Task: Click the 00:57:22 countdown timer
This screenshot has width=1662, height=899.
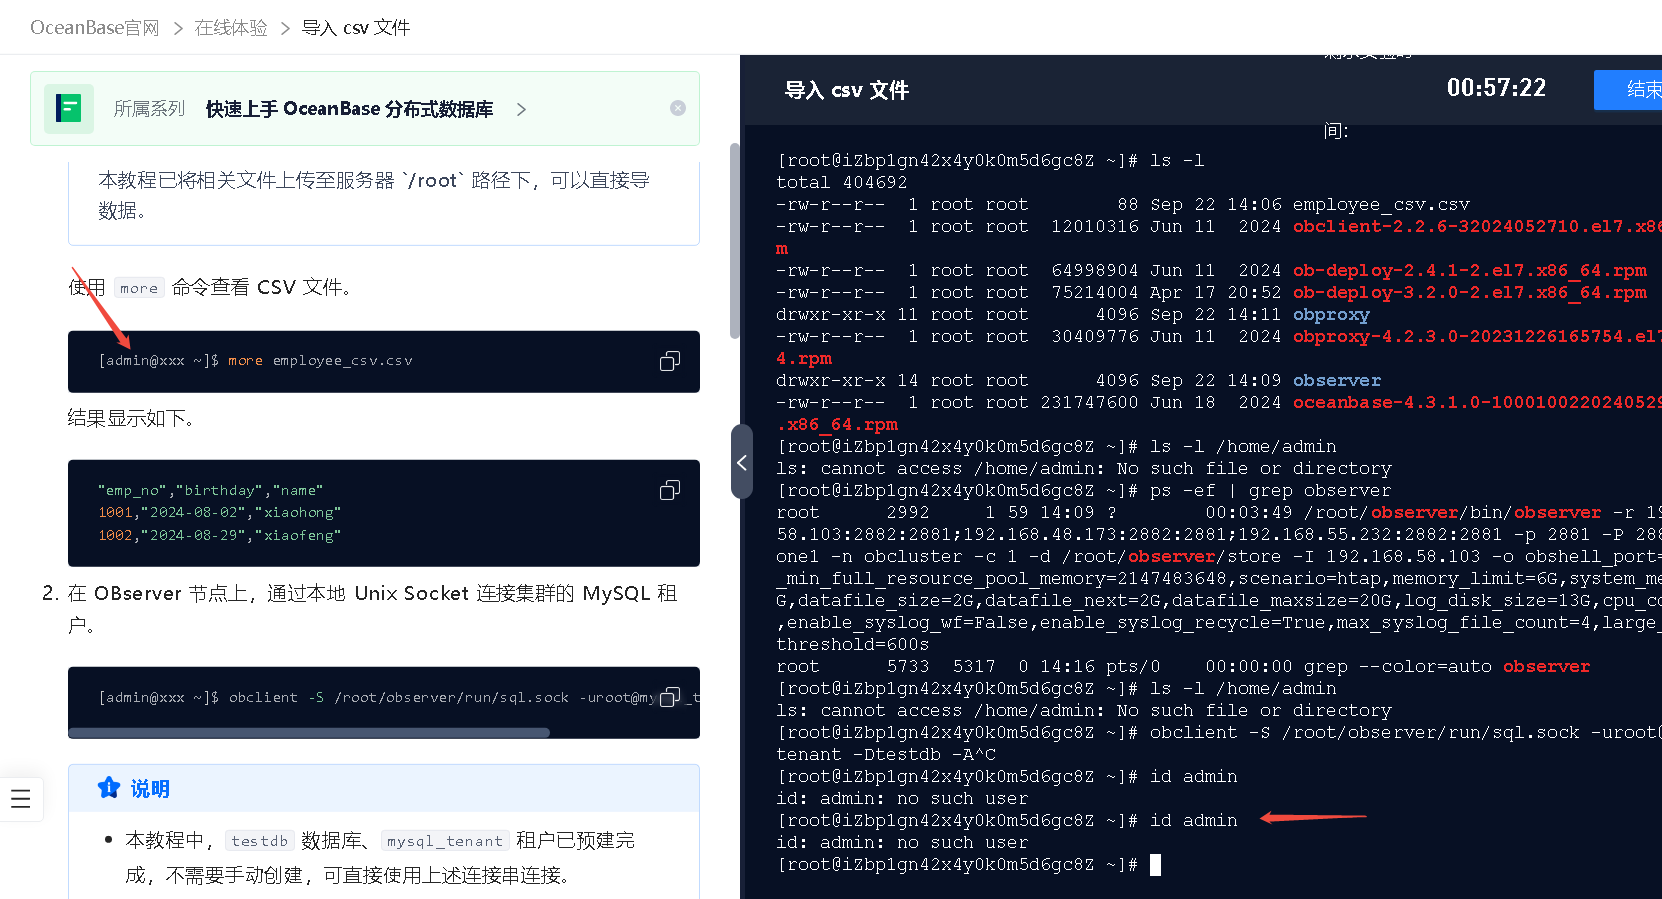Action: tap(1496, 88)
